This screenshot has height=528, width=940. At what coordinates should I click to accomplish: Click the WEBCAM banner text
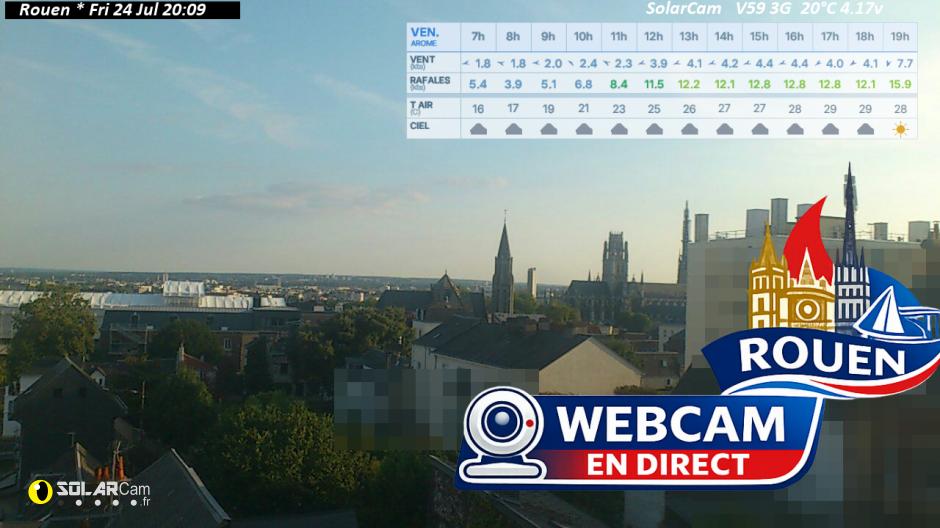(x=670, y=425)
